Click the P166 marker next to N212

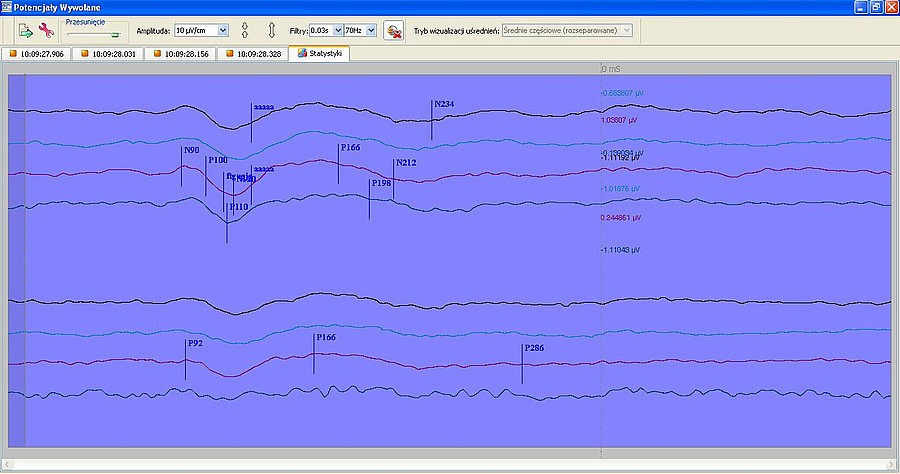(x=351, y=147)
